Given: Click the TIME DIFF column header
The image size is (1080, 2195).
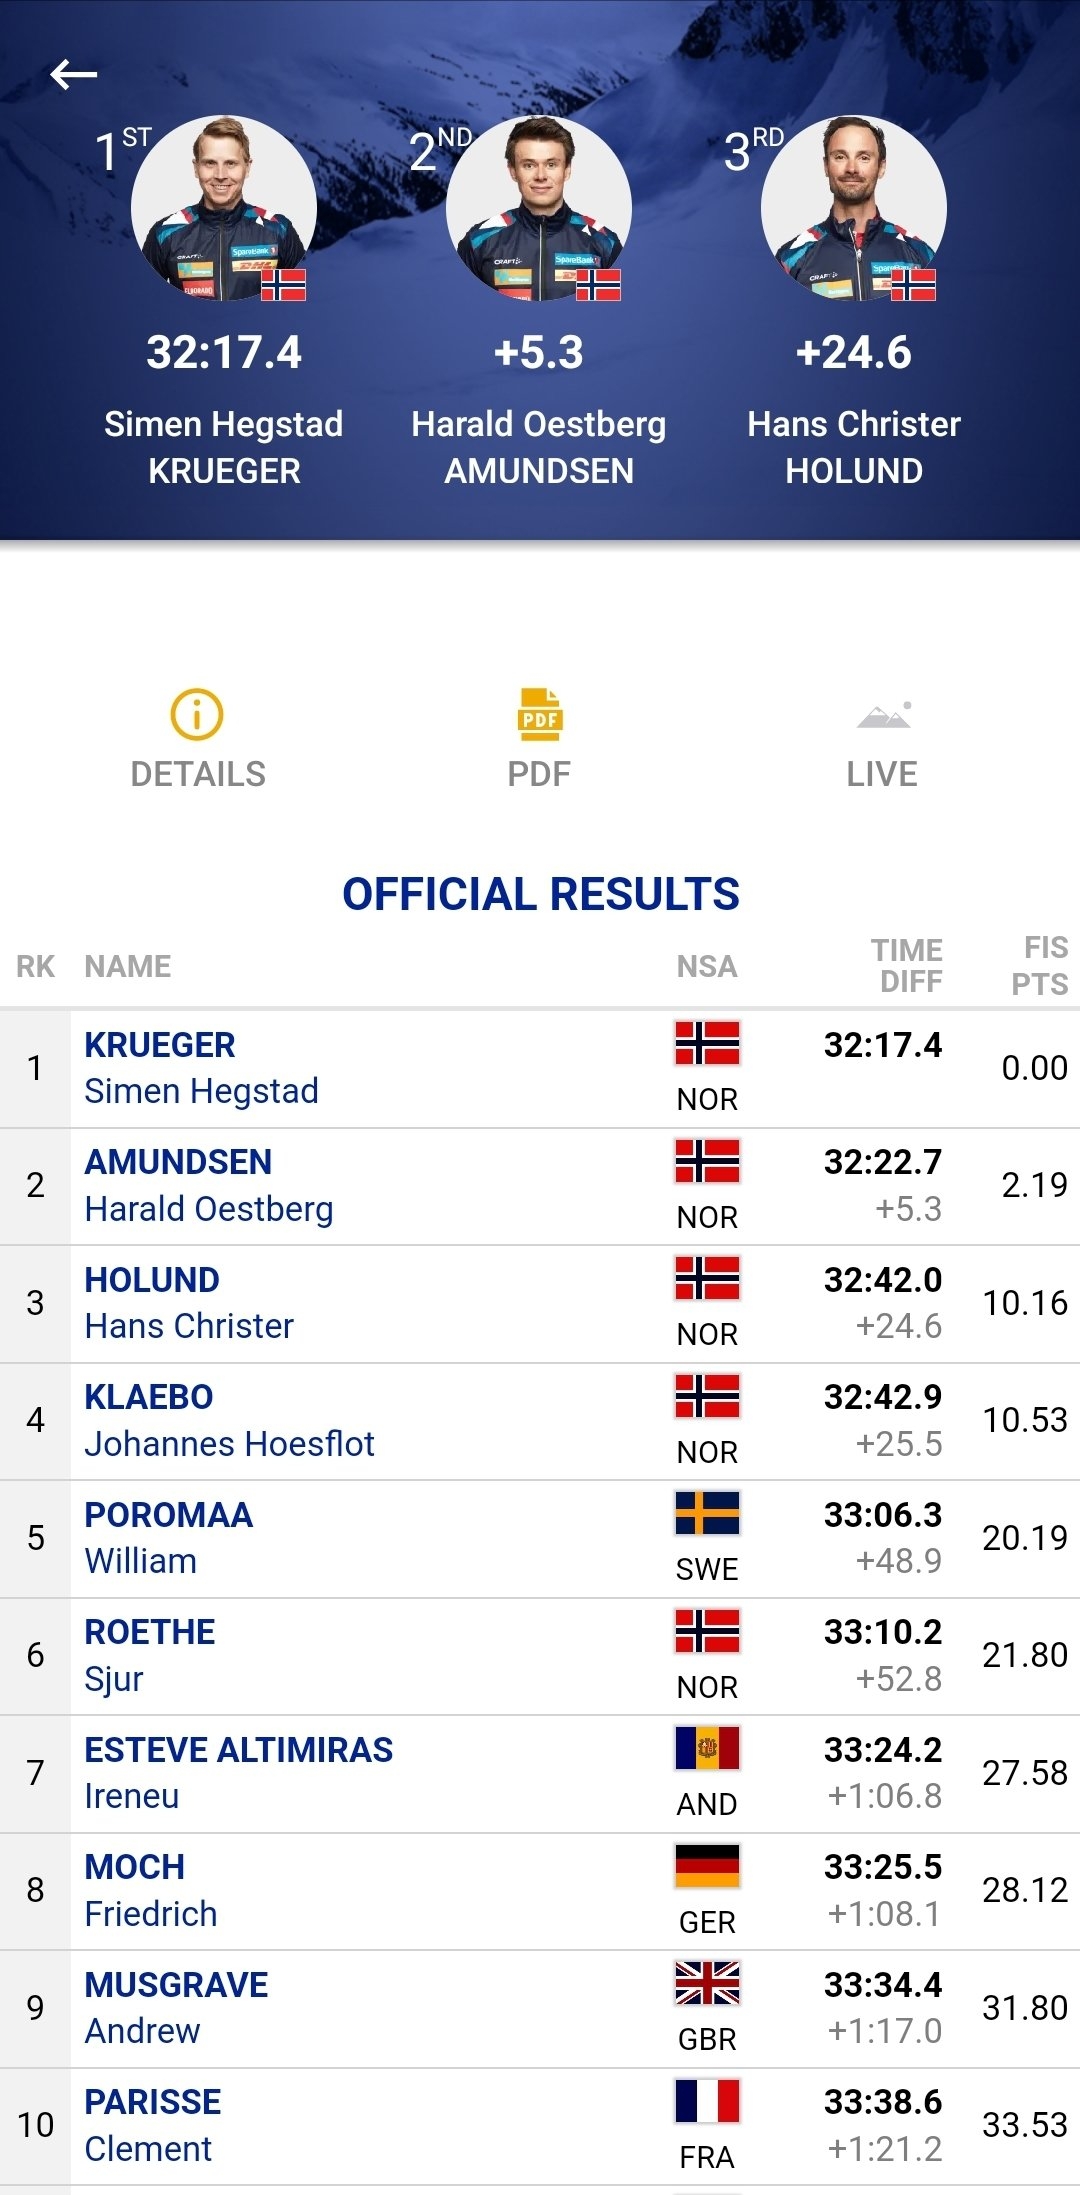Looking at the screenshot, I should [907, 966].
